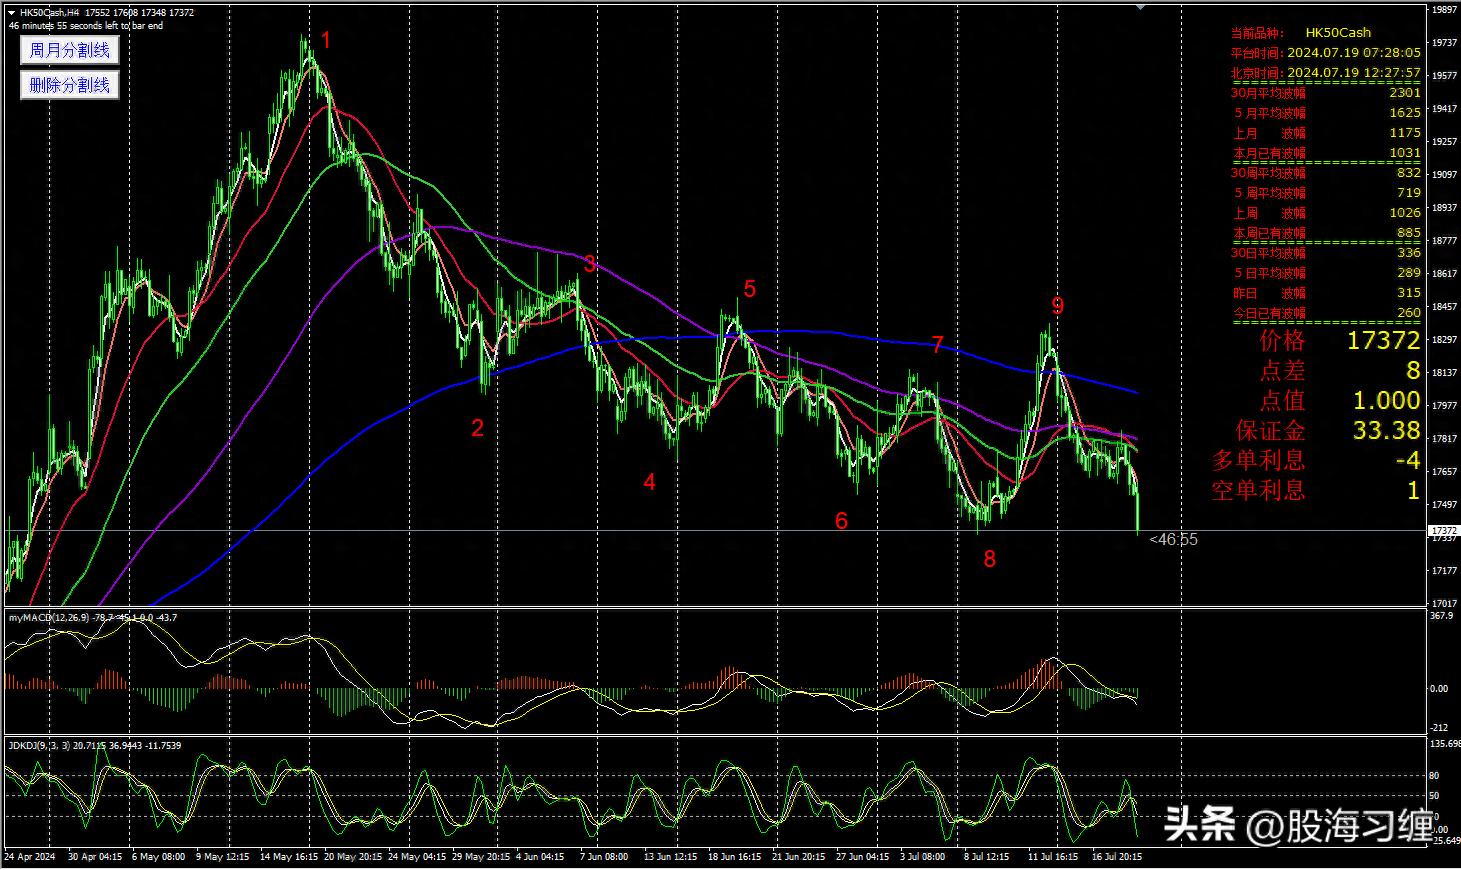Click the 30月平均波幅 label
Screen dimensions: 1461x870
pos(1268,93)
